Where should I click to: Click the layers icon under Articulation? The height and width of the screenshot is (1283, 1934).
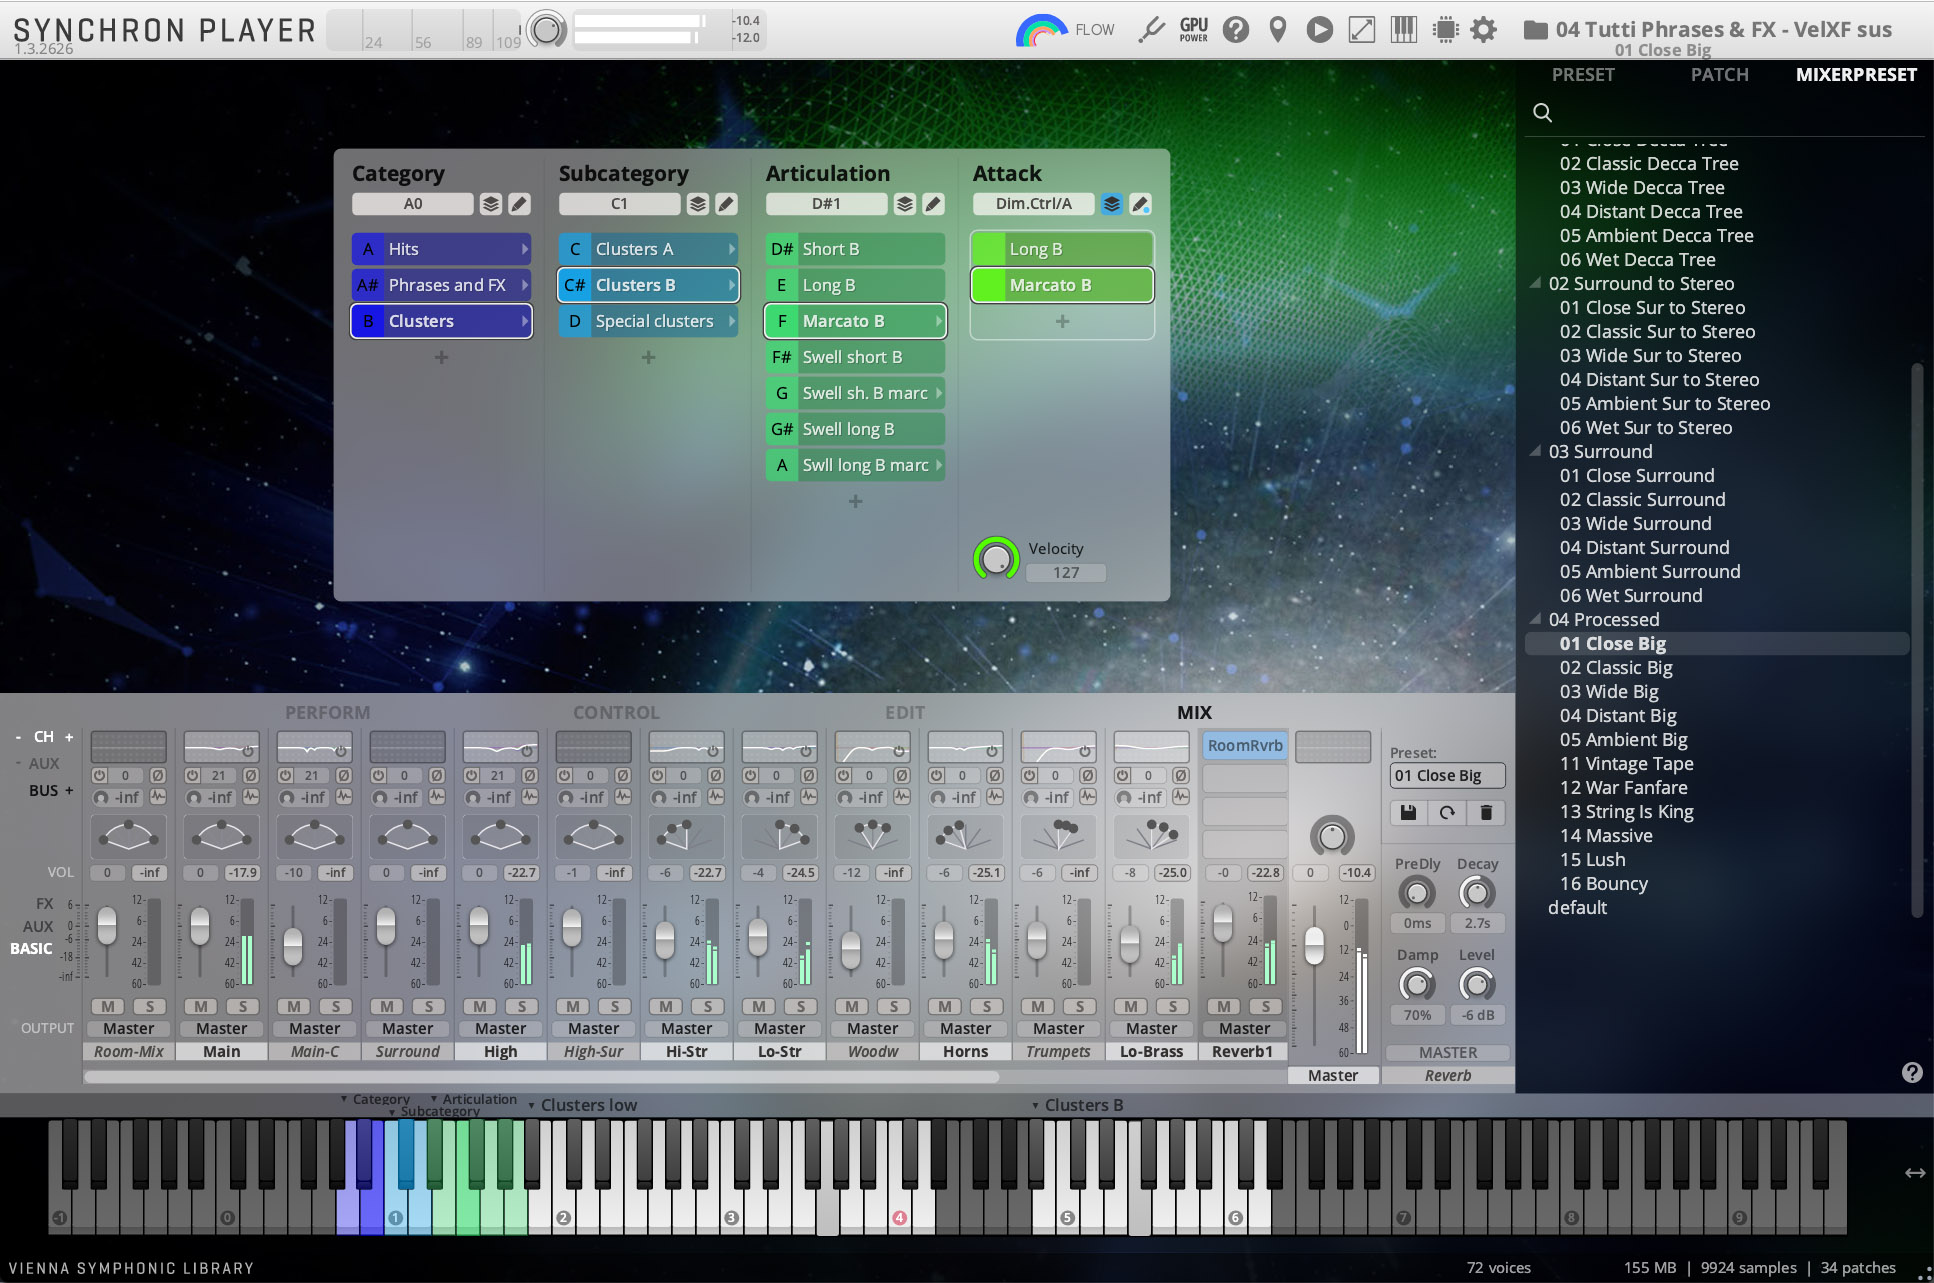pyautogui.click(x=904, y=204)
